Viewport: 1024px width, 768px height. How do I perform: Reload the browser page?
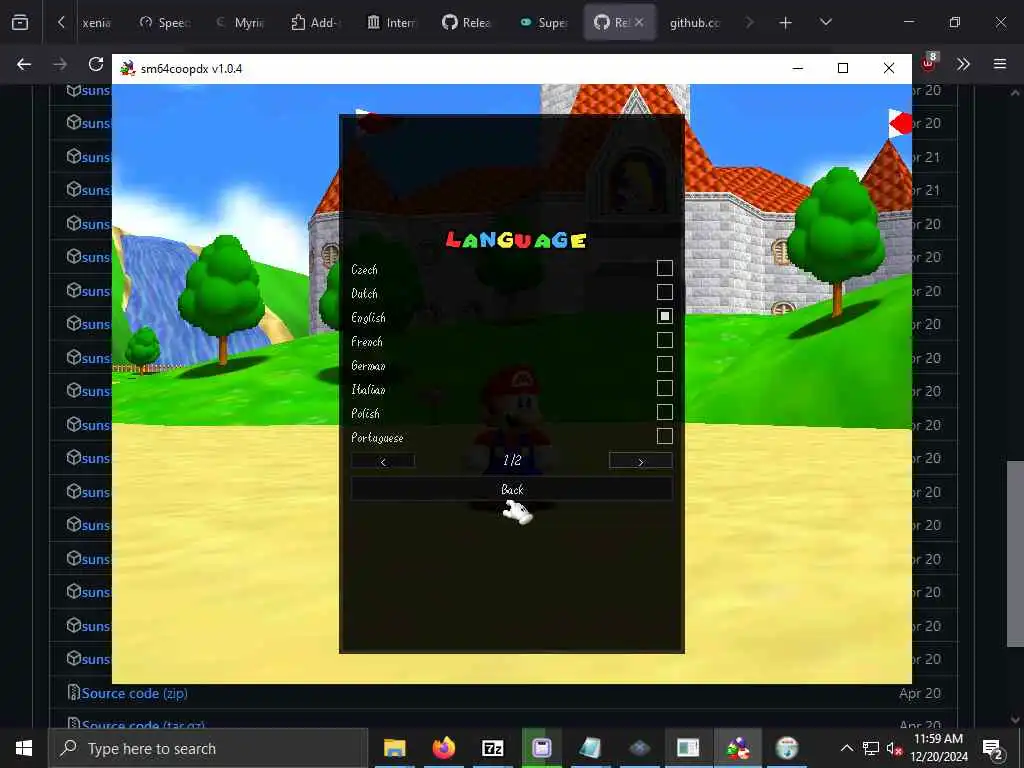pyautogui.click(x=96, y=64)
